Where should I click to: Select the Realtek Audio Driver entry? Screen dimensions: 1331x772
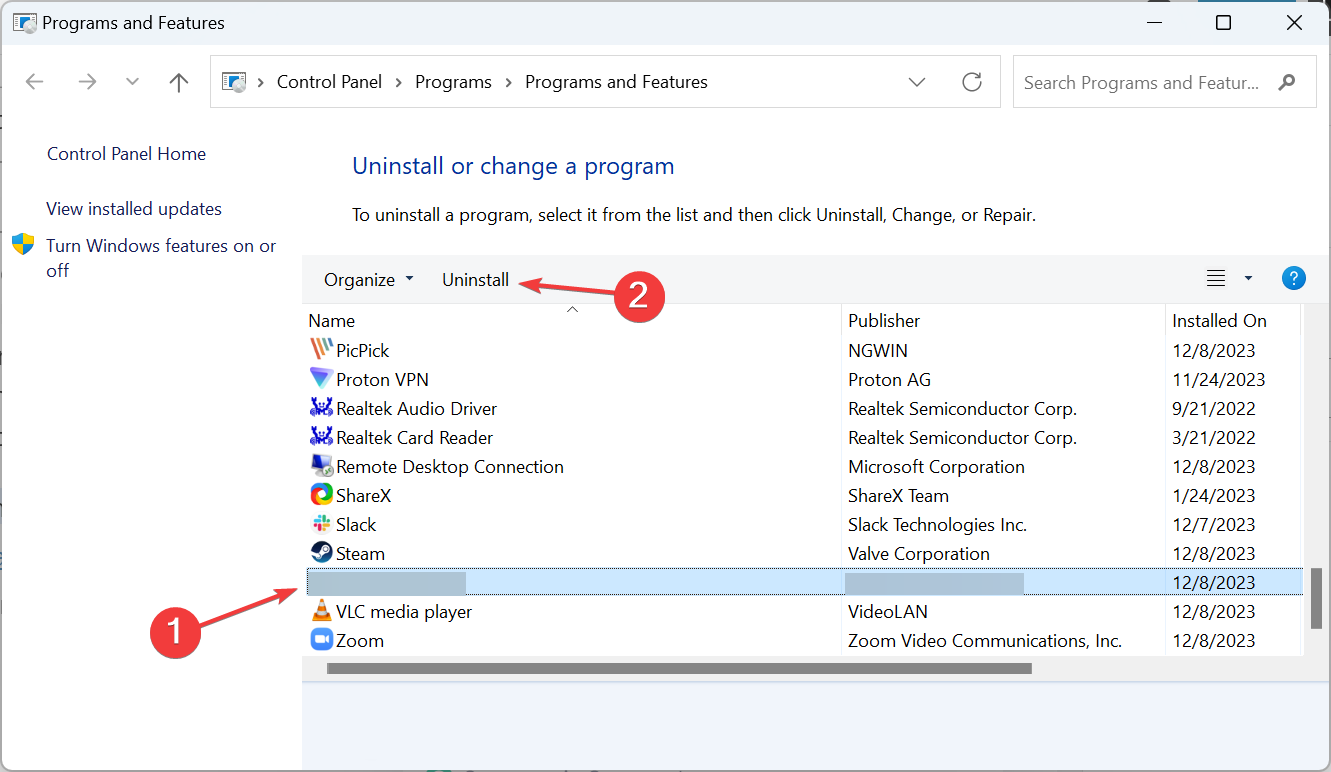point(804,408)
